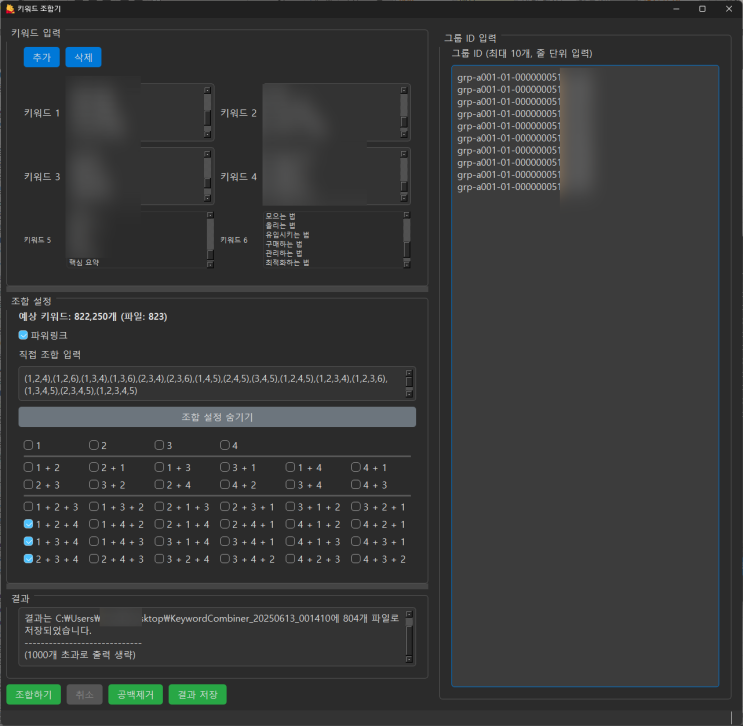Click the 조합하기 button at bottom
This screenshot has width=743, height=726.
[33, 695]
